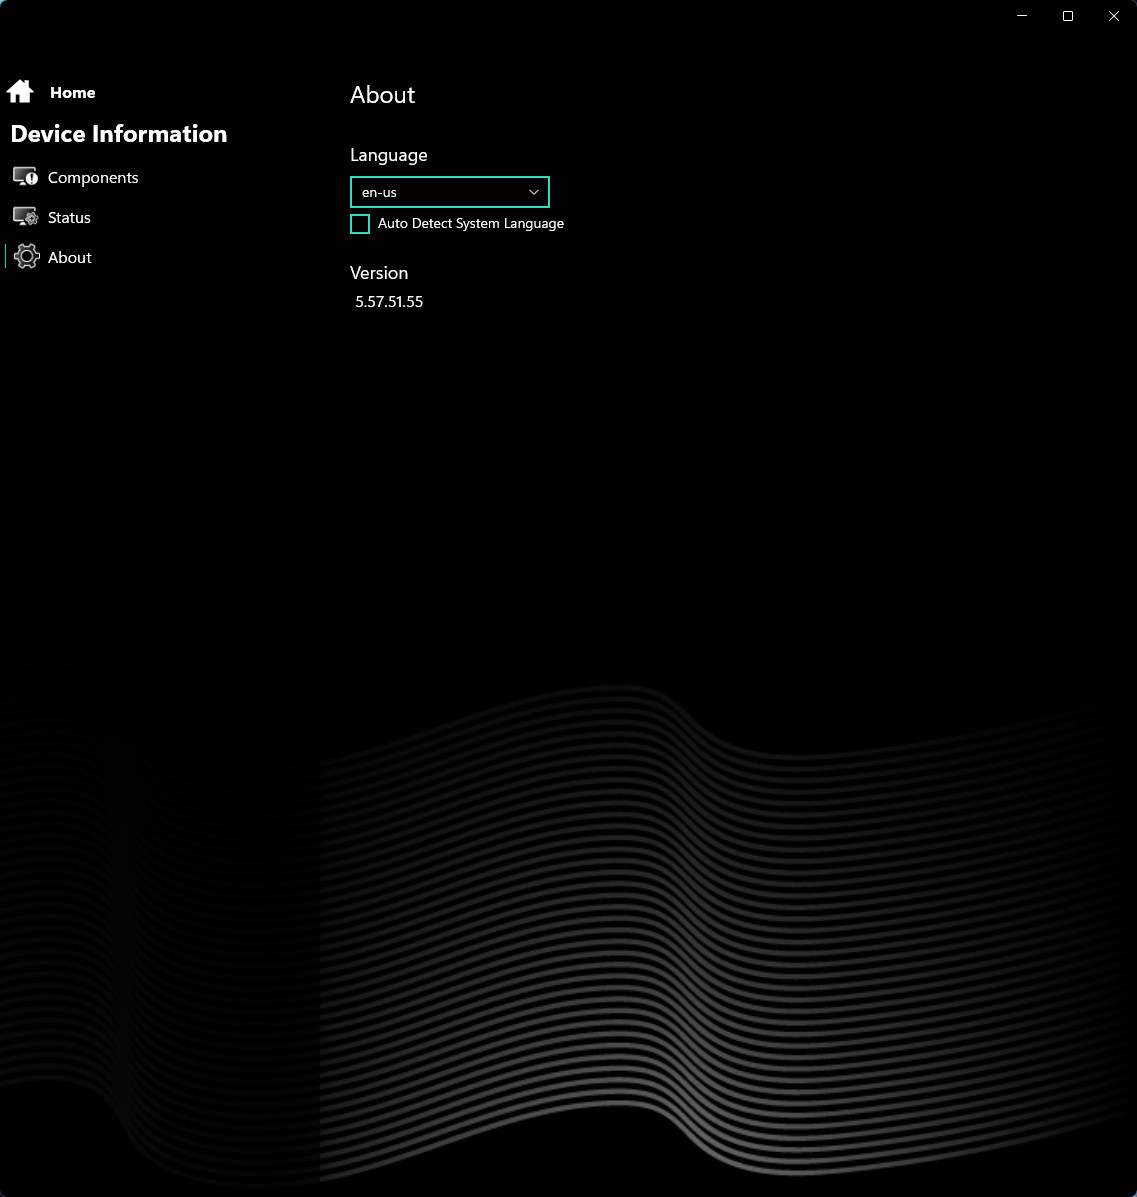Click Auto Detect System Language text

point(471,224)
